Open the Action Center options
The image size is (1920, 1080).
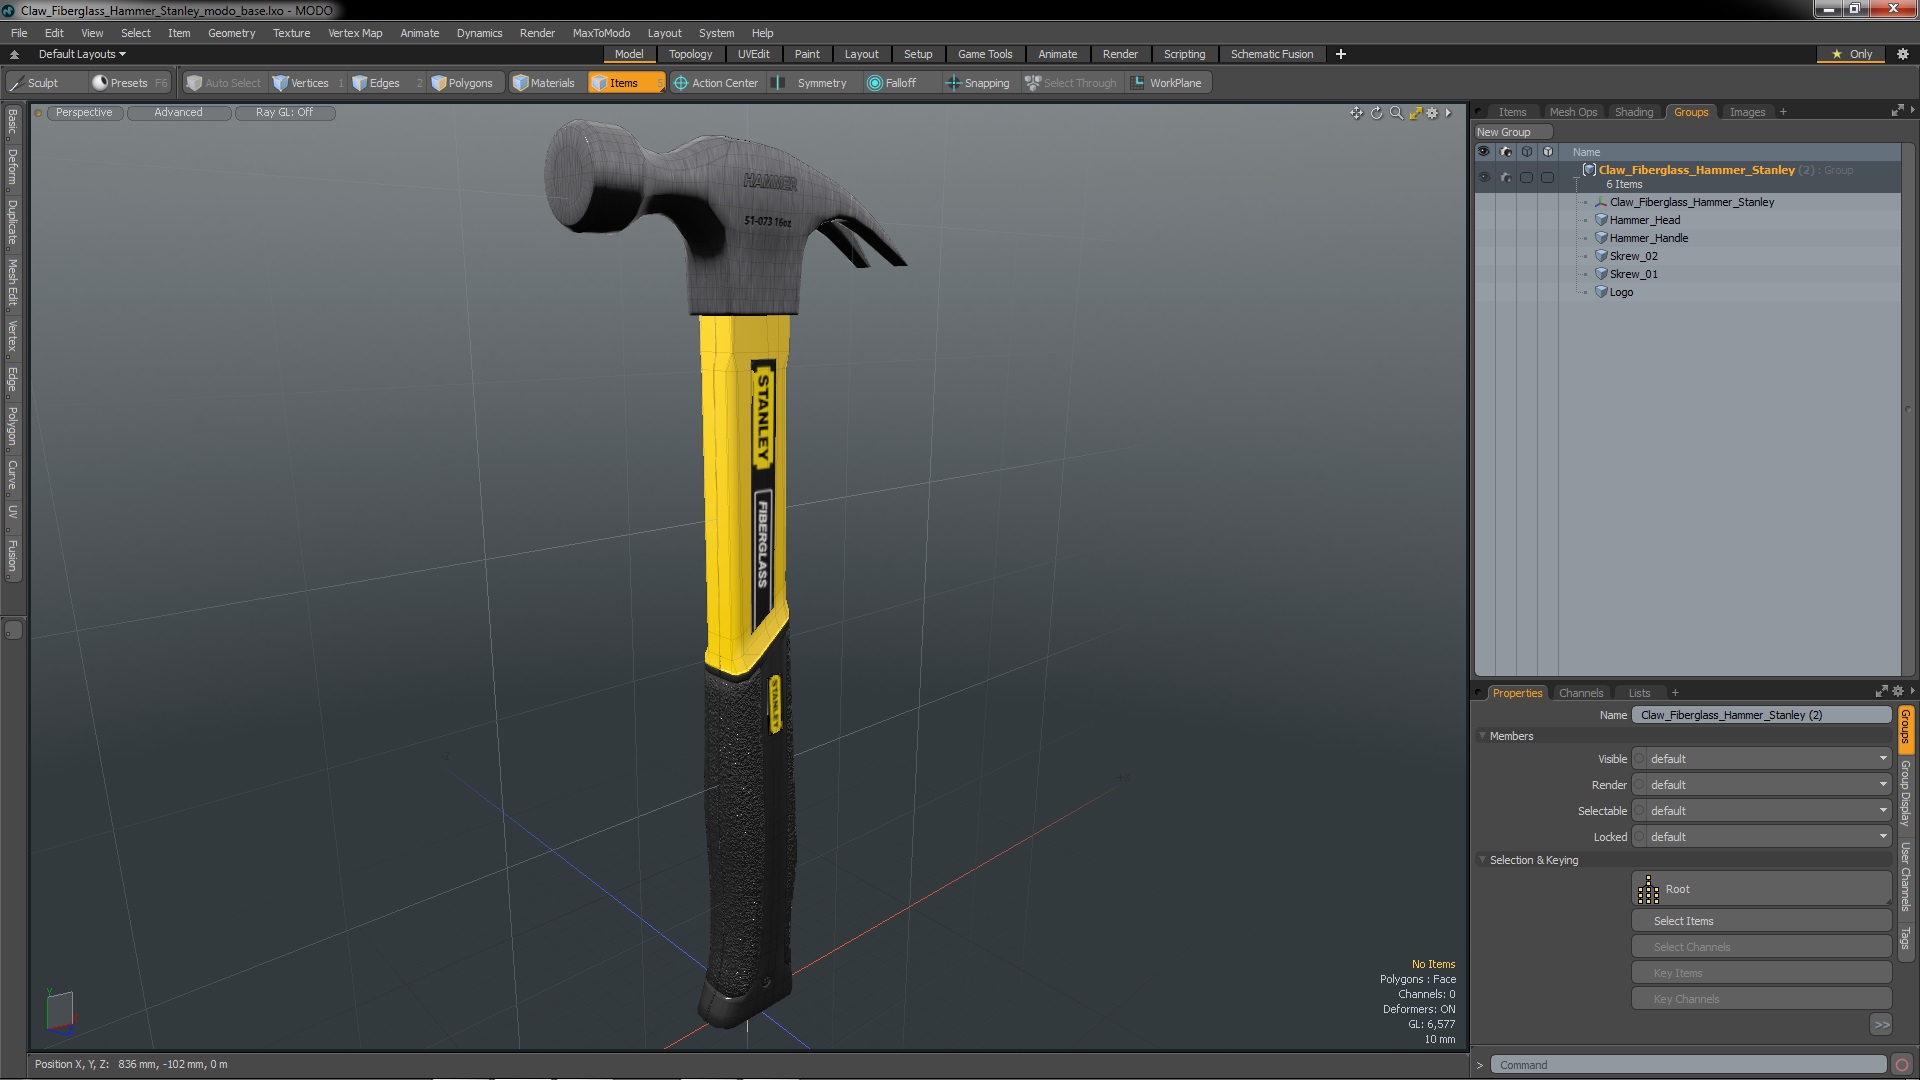click(715, 83)
